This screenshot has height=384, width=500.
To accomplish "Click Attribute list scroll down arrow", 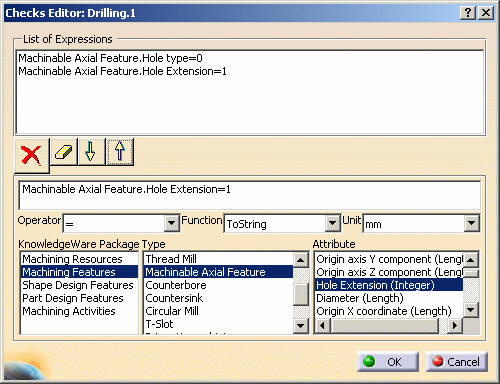I will click(471, 310).
